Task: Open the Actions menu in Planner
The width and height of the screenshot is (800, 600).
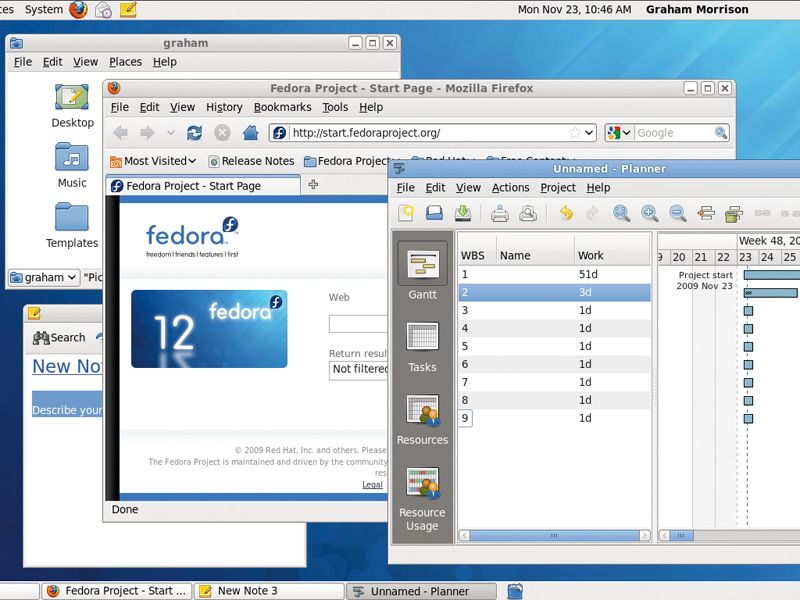Action: (510, 188)
